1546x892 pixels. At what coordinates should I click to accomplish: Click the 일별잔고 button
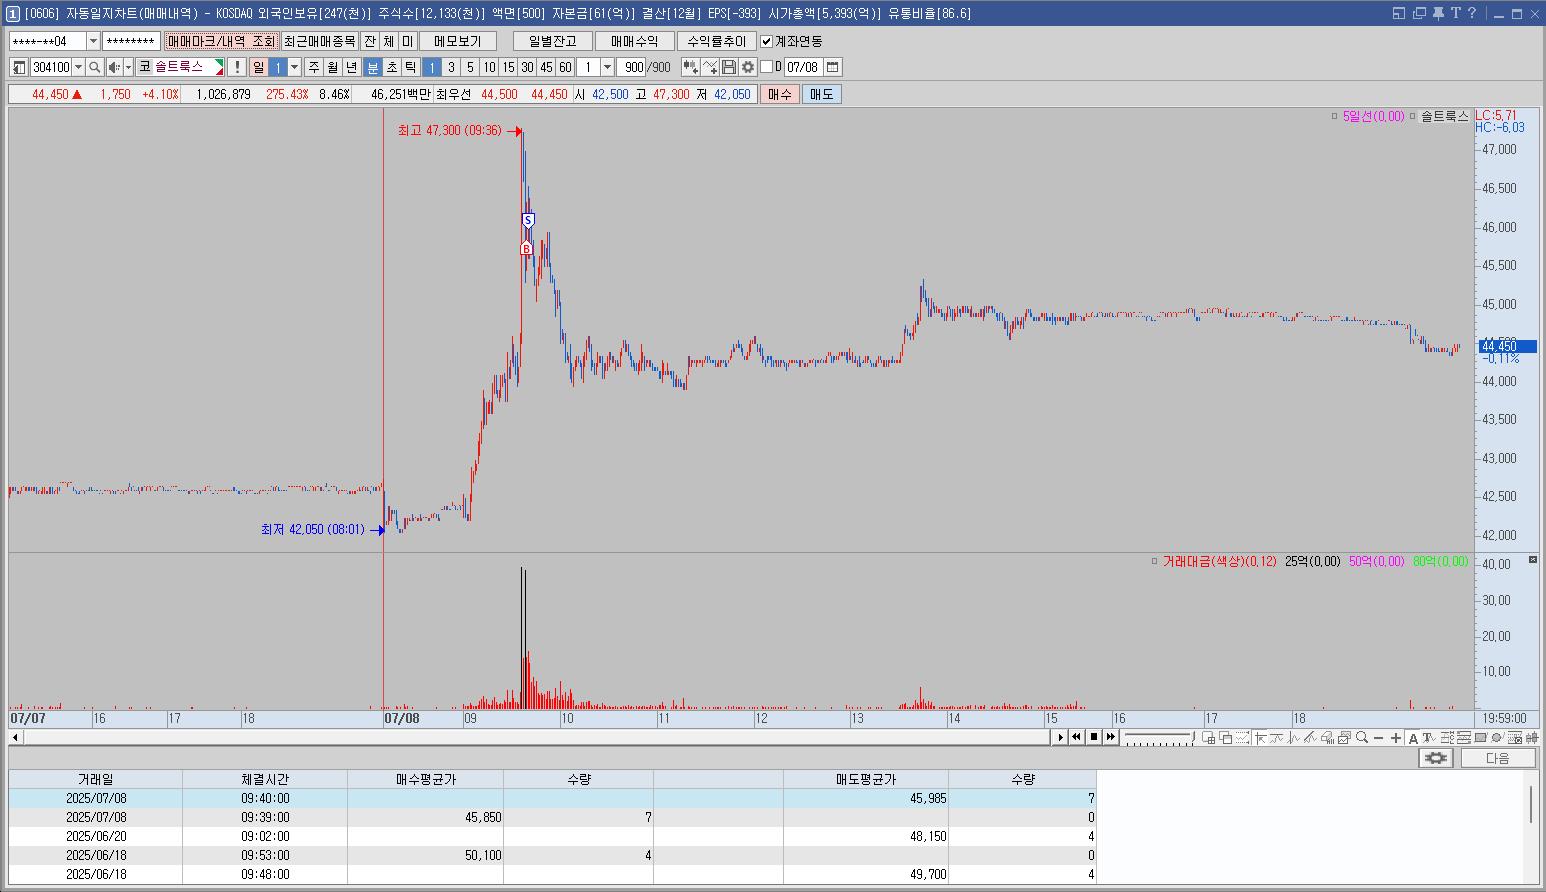pos(553,41)
